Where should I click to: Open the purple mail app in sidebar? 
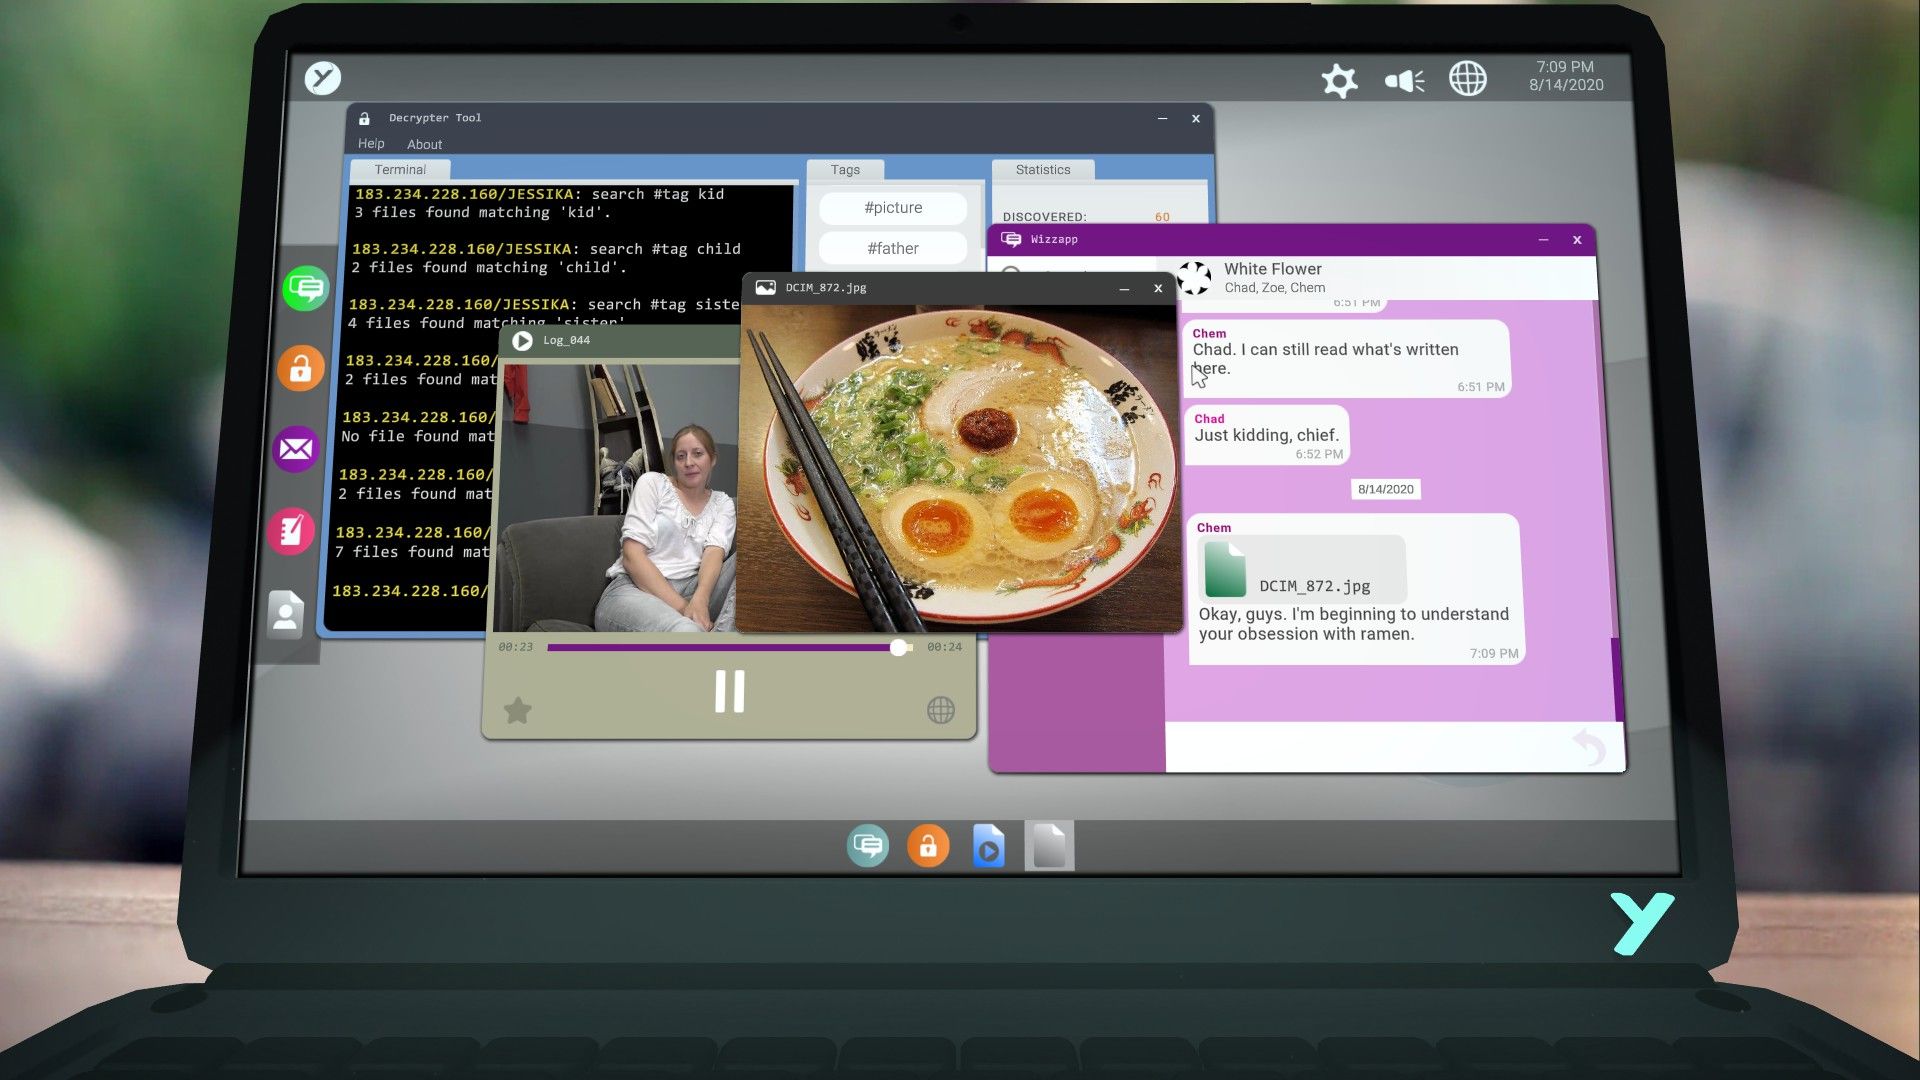(295, 449)
